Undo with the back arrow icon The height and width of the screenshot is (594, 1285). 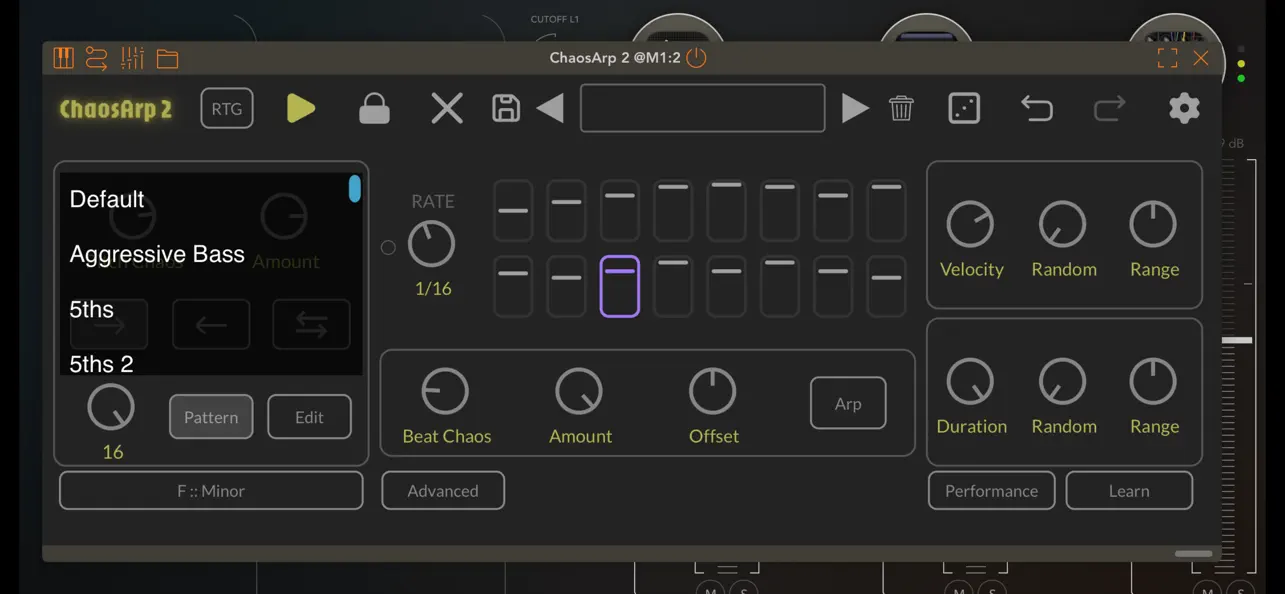point(1036,108)
